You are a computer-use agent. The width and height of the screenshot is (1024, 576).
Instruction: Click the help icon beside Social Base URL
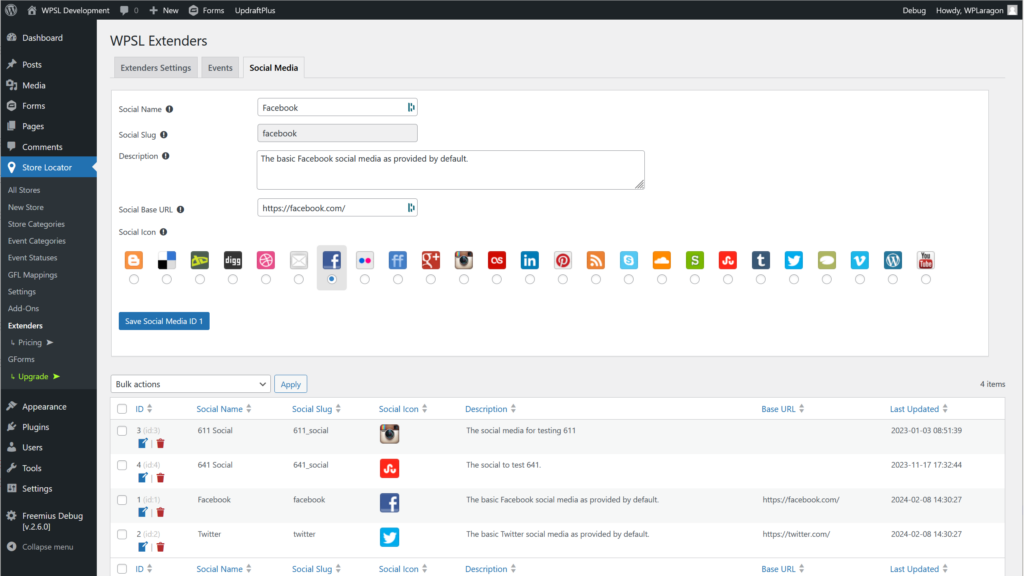(x=181, y=210)
